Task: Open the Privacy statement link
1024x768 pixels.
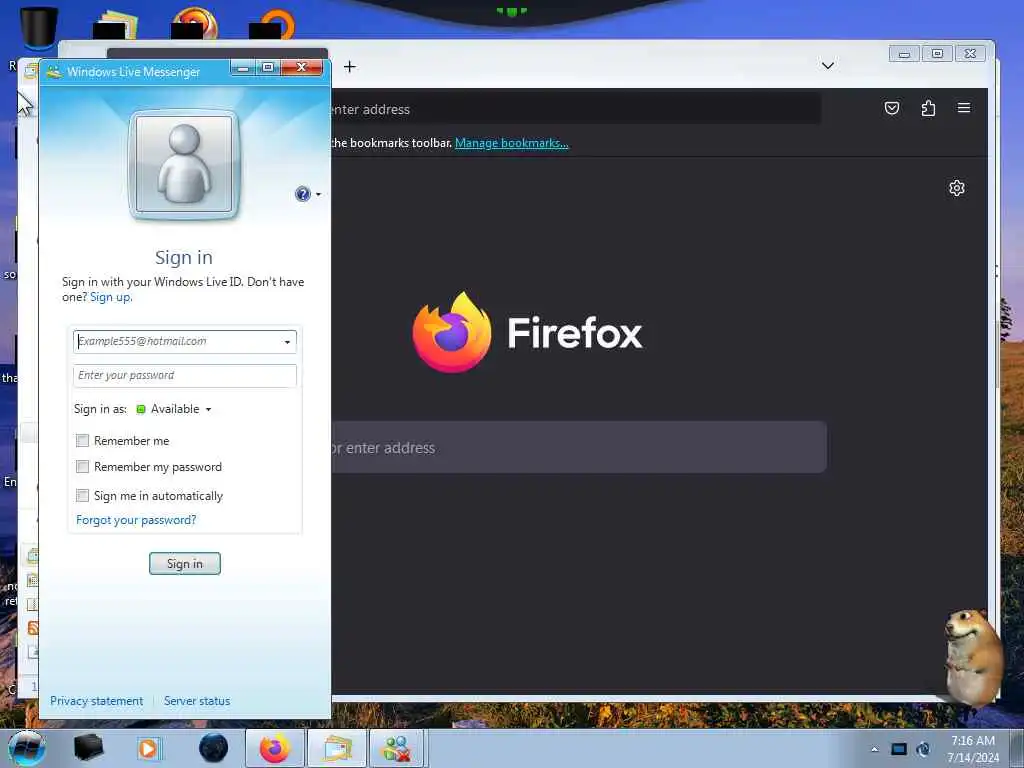Action: tap(97, 701)
